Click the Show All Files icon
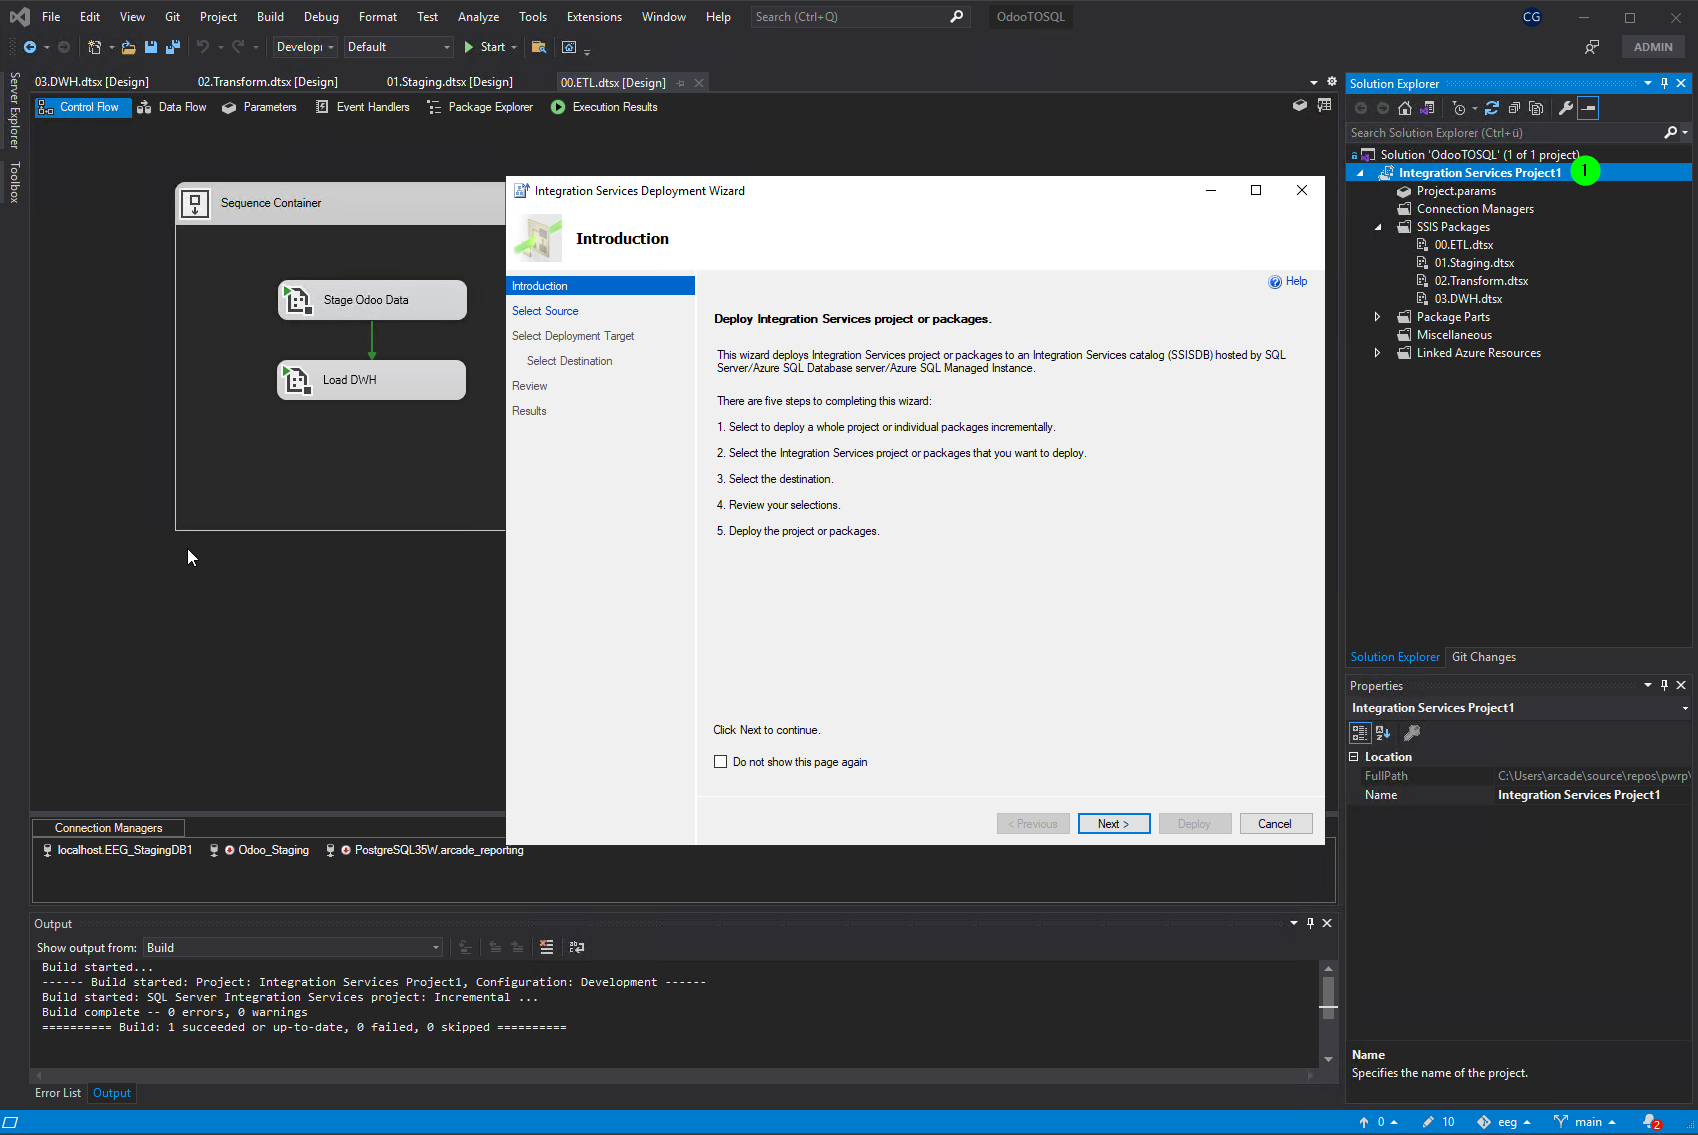1698x1135 pixels. (x=1536, y=108)
